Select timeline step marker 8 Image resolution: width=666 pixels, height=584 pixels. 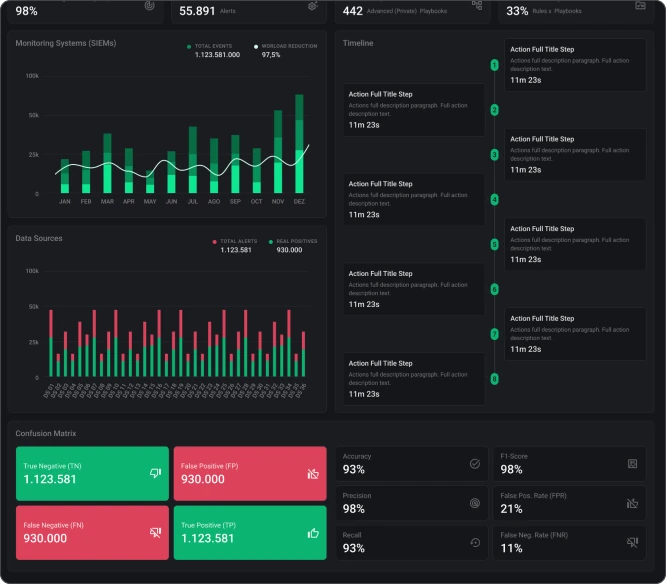click(494, 379)
